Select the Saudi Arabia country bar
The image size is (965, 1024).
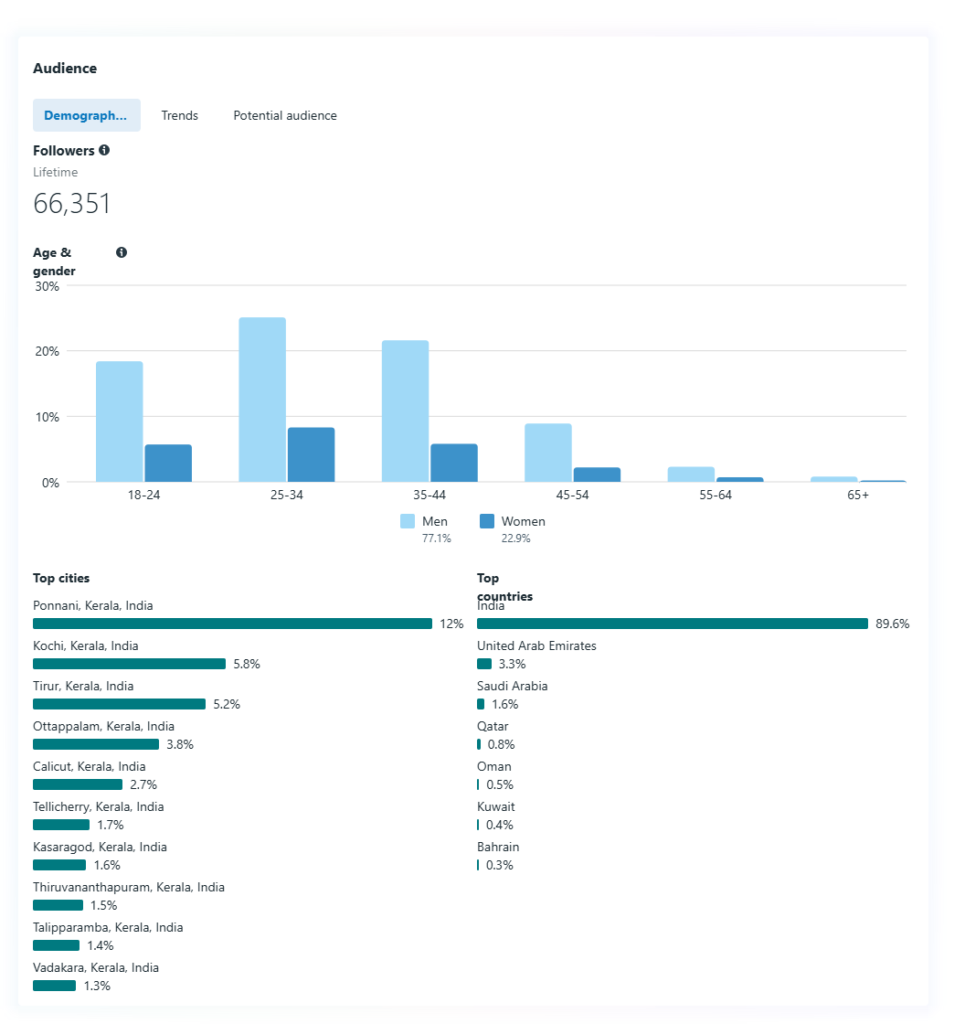tap(481, 704)
